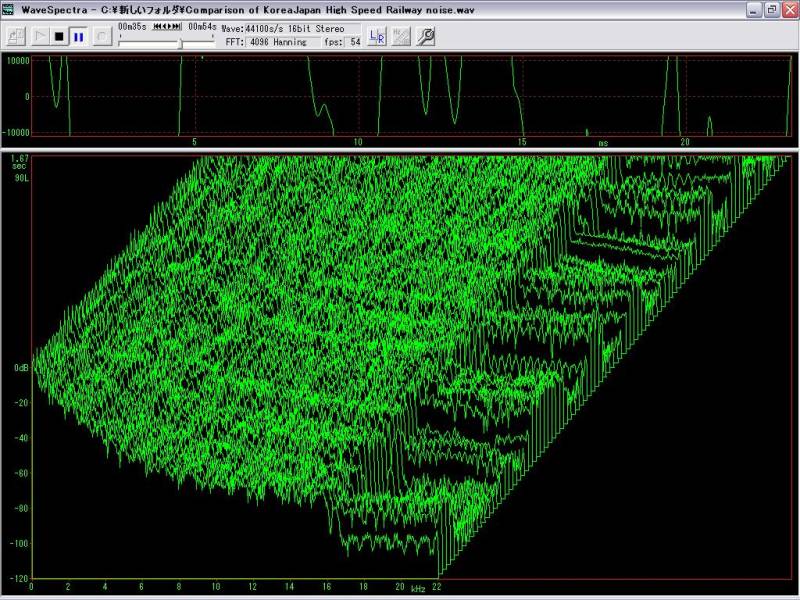Click the icon left of the wrench
Screen dimensions: 800x600
pos(401,37)
